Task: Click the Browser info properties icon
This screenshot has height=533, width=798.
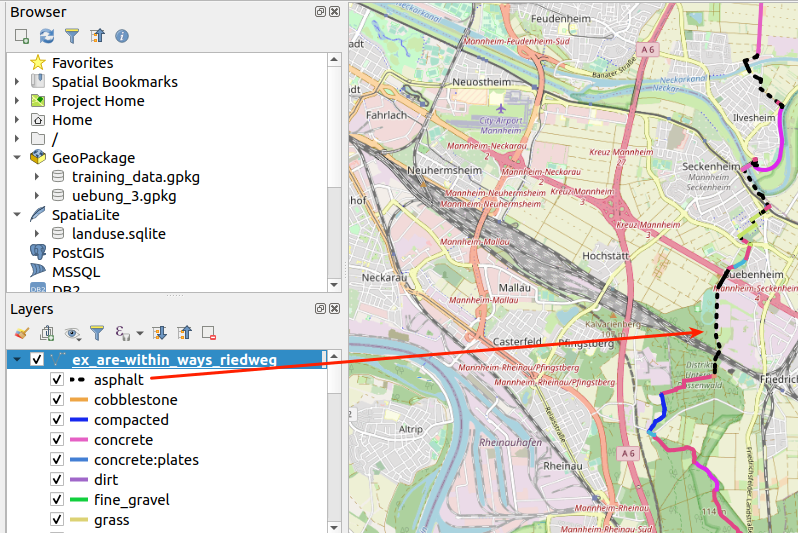Action: pyautogui.click(x=122, y=36)
